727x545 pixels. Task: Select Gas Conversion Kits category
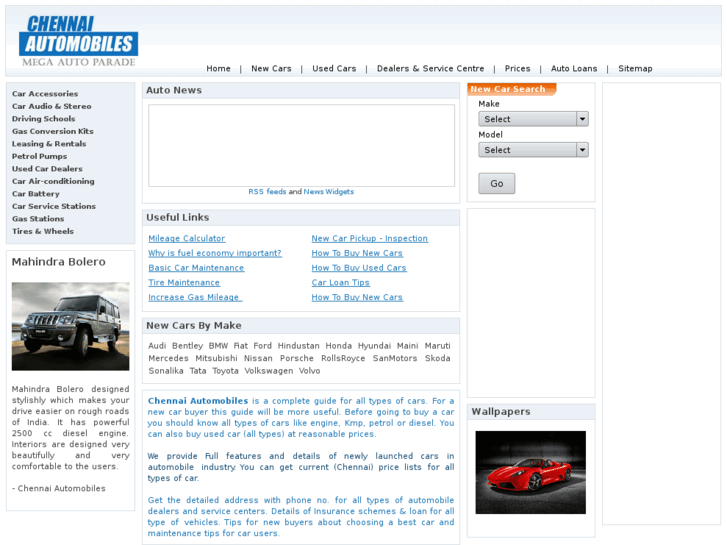coord(53,131)
